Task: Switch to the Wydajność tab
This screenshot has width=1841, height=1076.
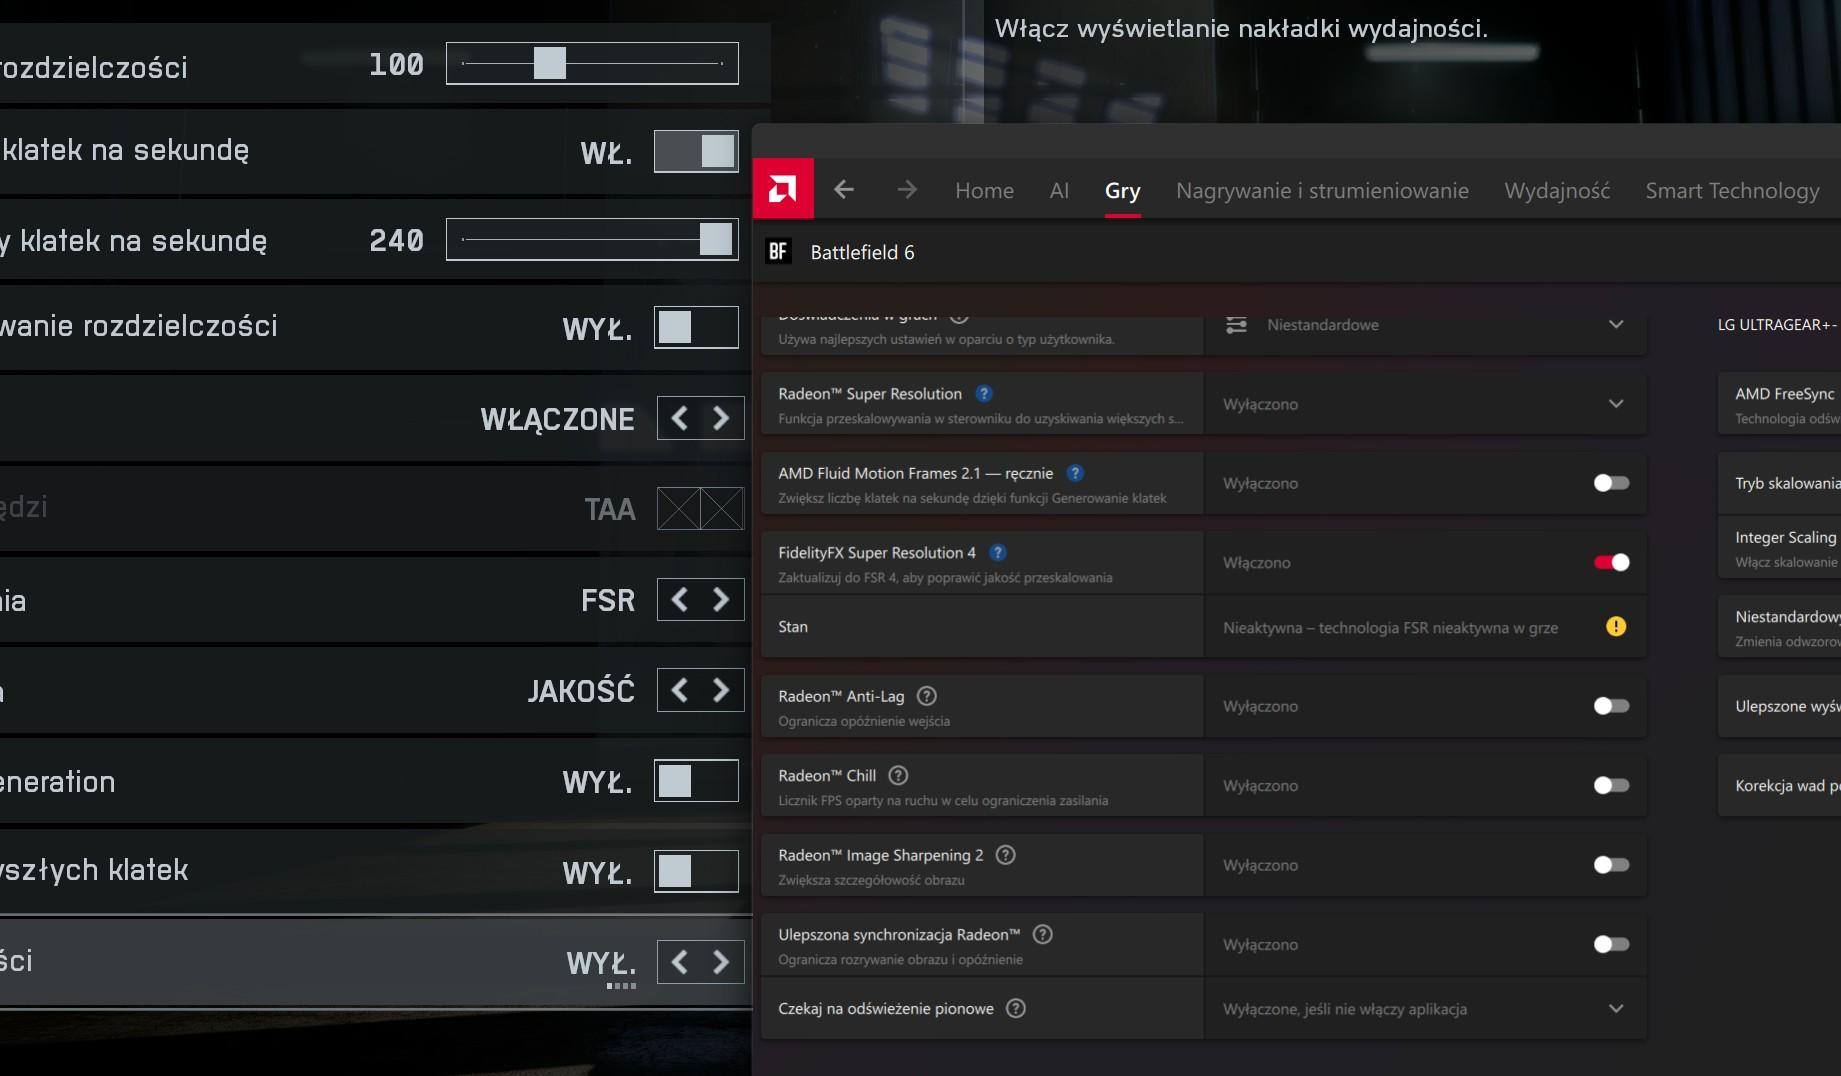Action: pos(1557,190)
